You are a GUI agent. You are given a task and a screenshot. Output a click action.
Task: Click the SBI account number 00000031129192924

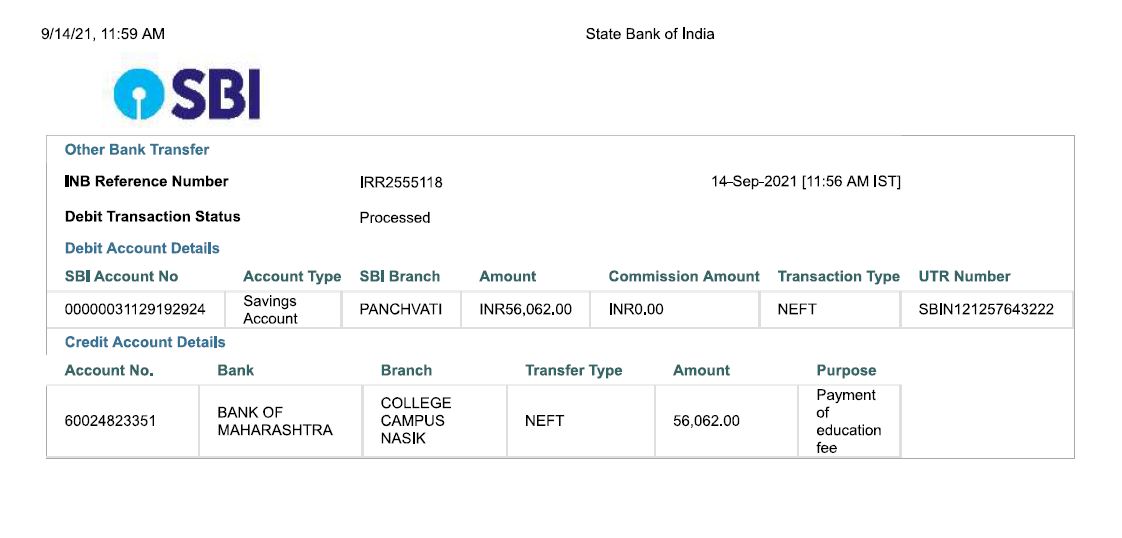(x=135, y=310)
